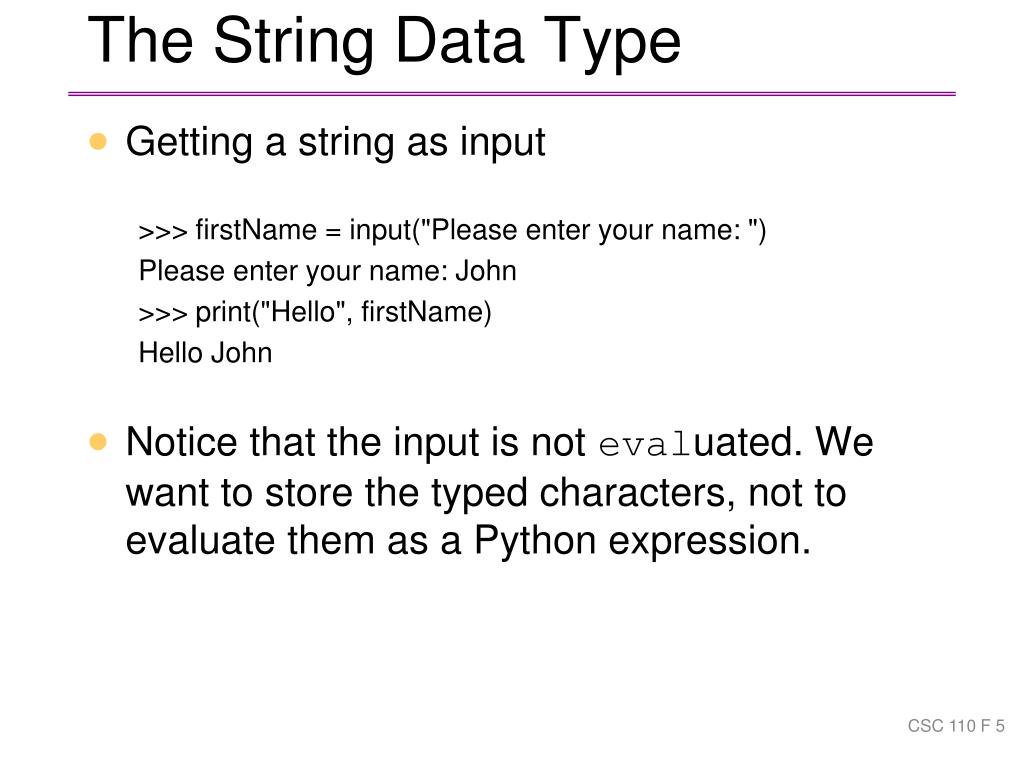Click the word 'String' in the title
Viewport: 1024px width, 768px height.
click(293, 43)
